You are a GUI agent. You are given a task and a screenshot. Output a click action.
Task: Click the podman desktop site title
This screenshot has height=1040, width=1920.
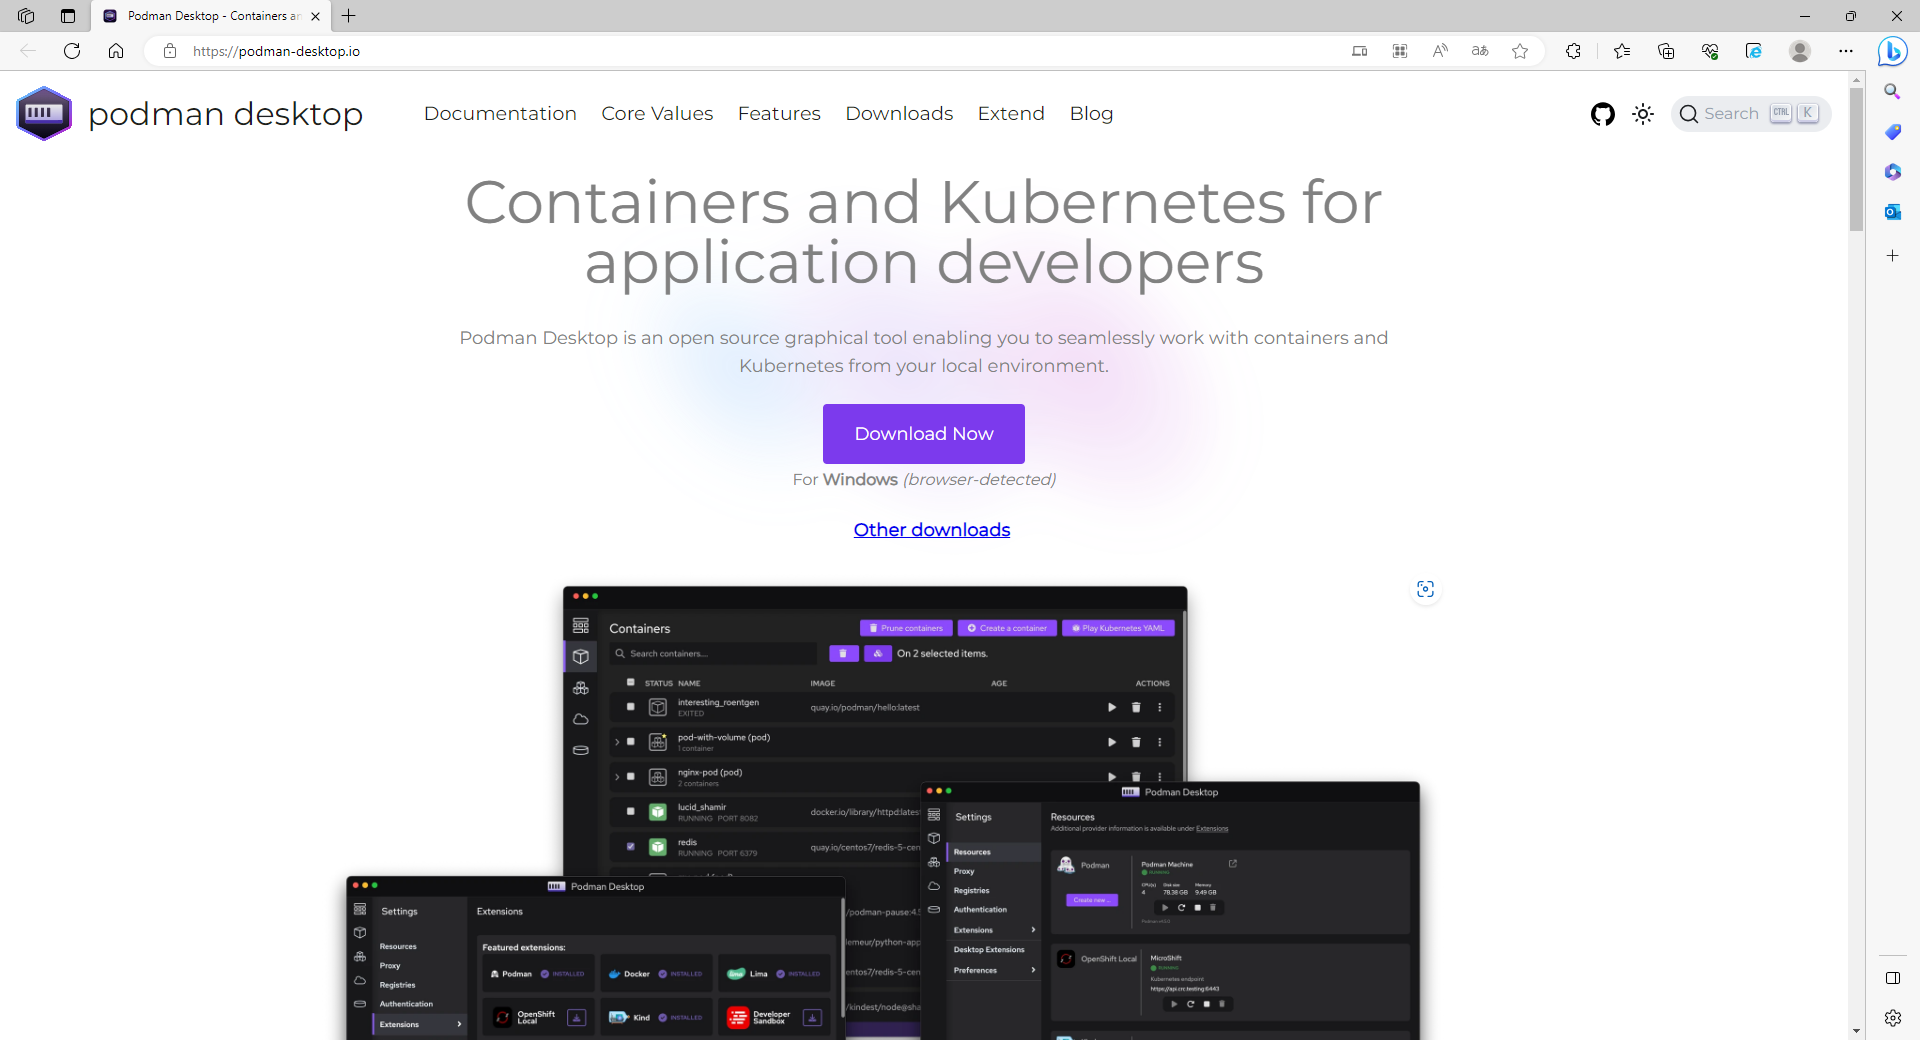[226, 114]
